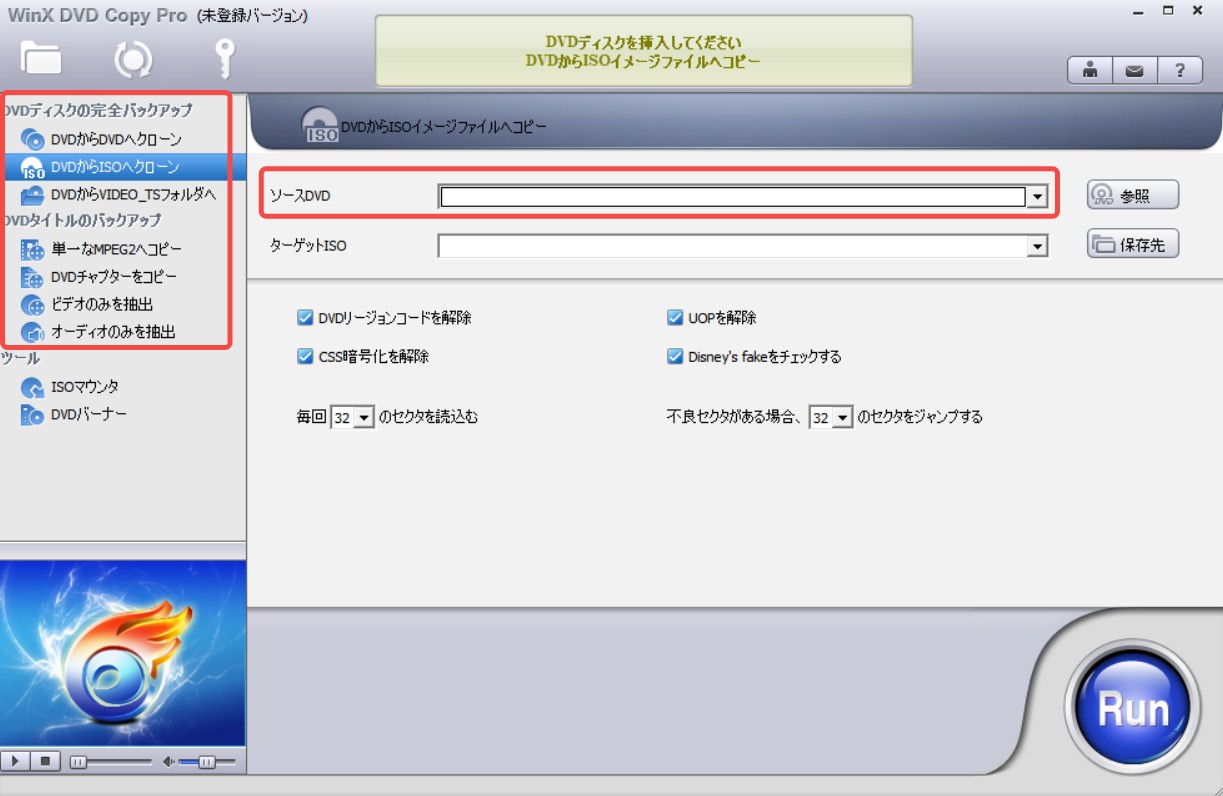This screenshot has height=796, width=1223.
Task: Click the big blue Run button
Action: 1134,709
